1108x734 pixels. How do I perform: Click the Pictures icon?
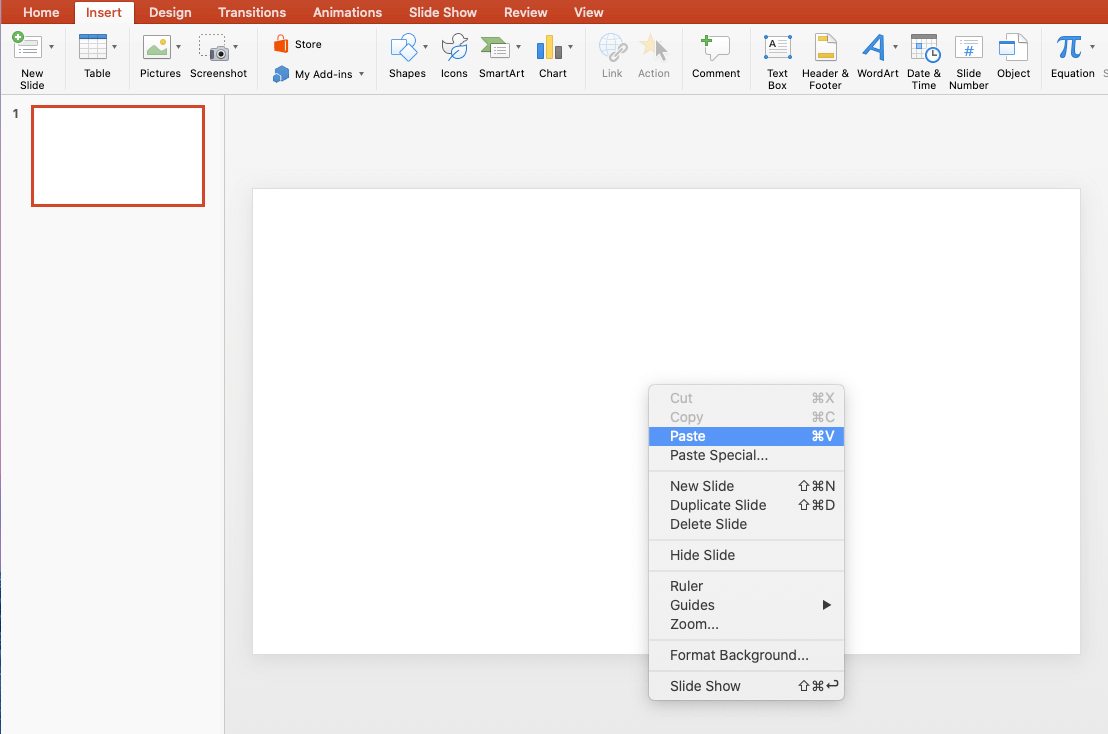pos(157,47)
